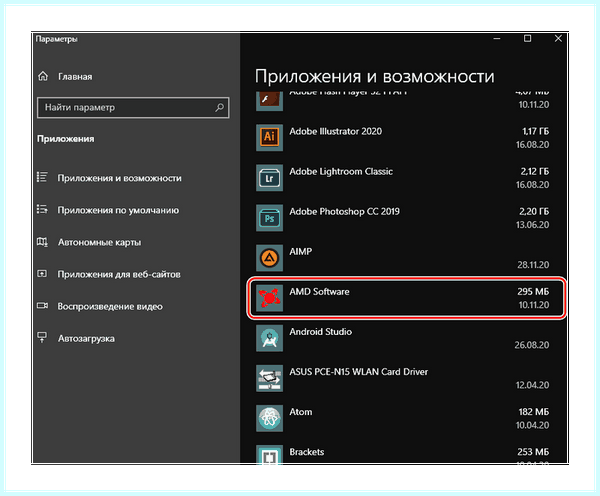Click the Adobe Photoshop CC Ps icon
The height and width of the screenshot is (496, 600).
point(269,218)
